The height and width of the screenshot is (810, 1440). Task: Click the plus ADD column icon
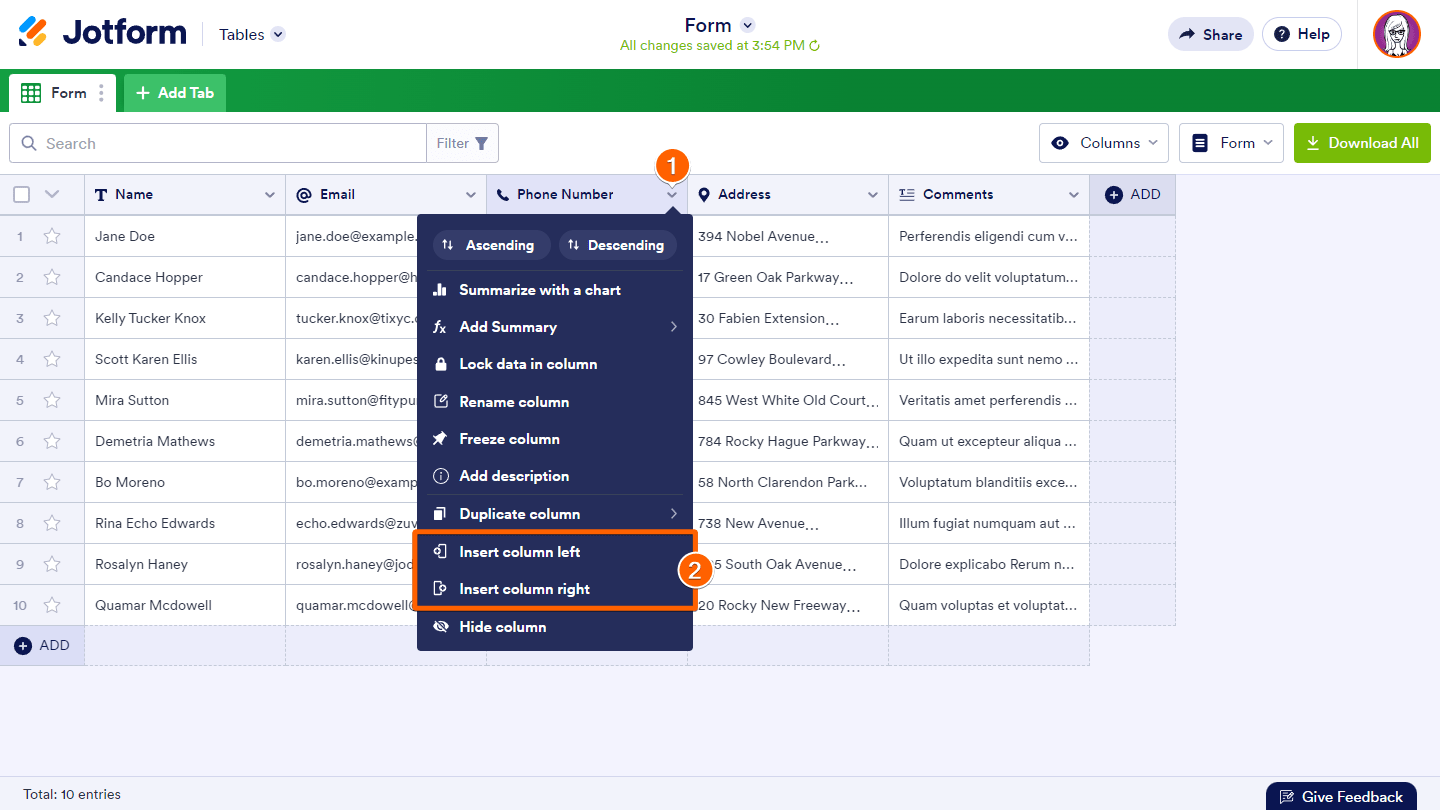1114,195
